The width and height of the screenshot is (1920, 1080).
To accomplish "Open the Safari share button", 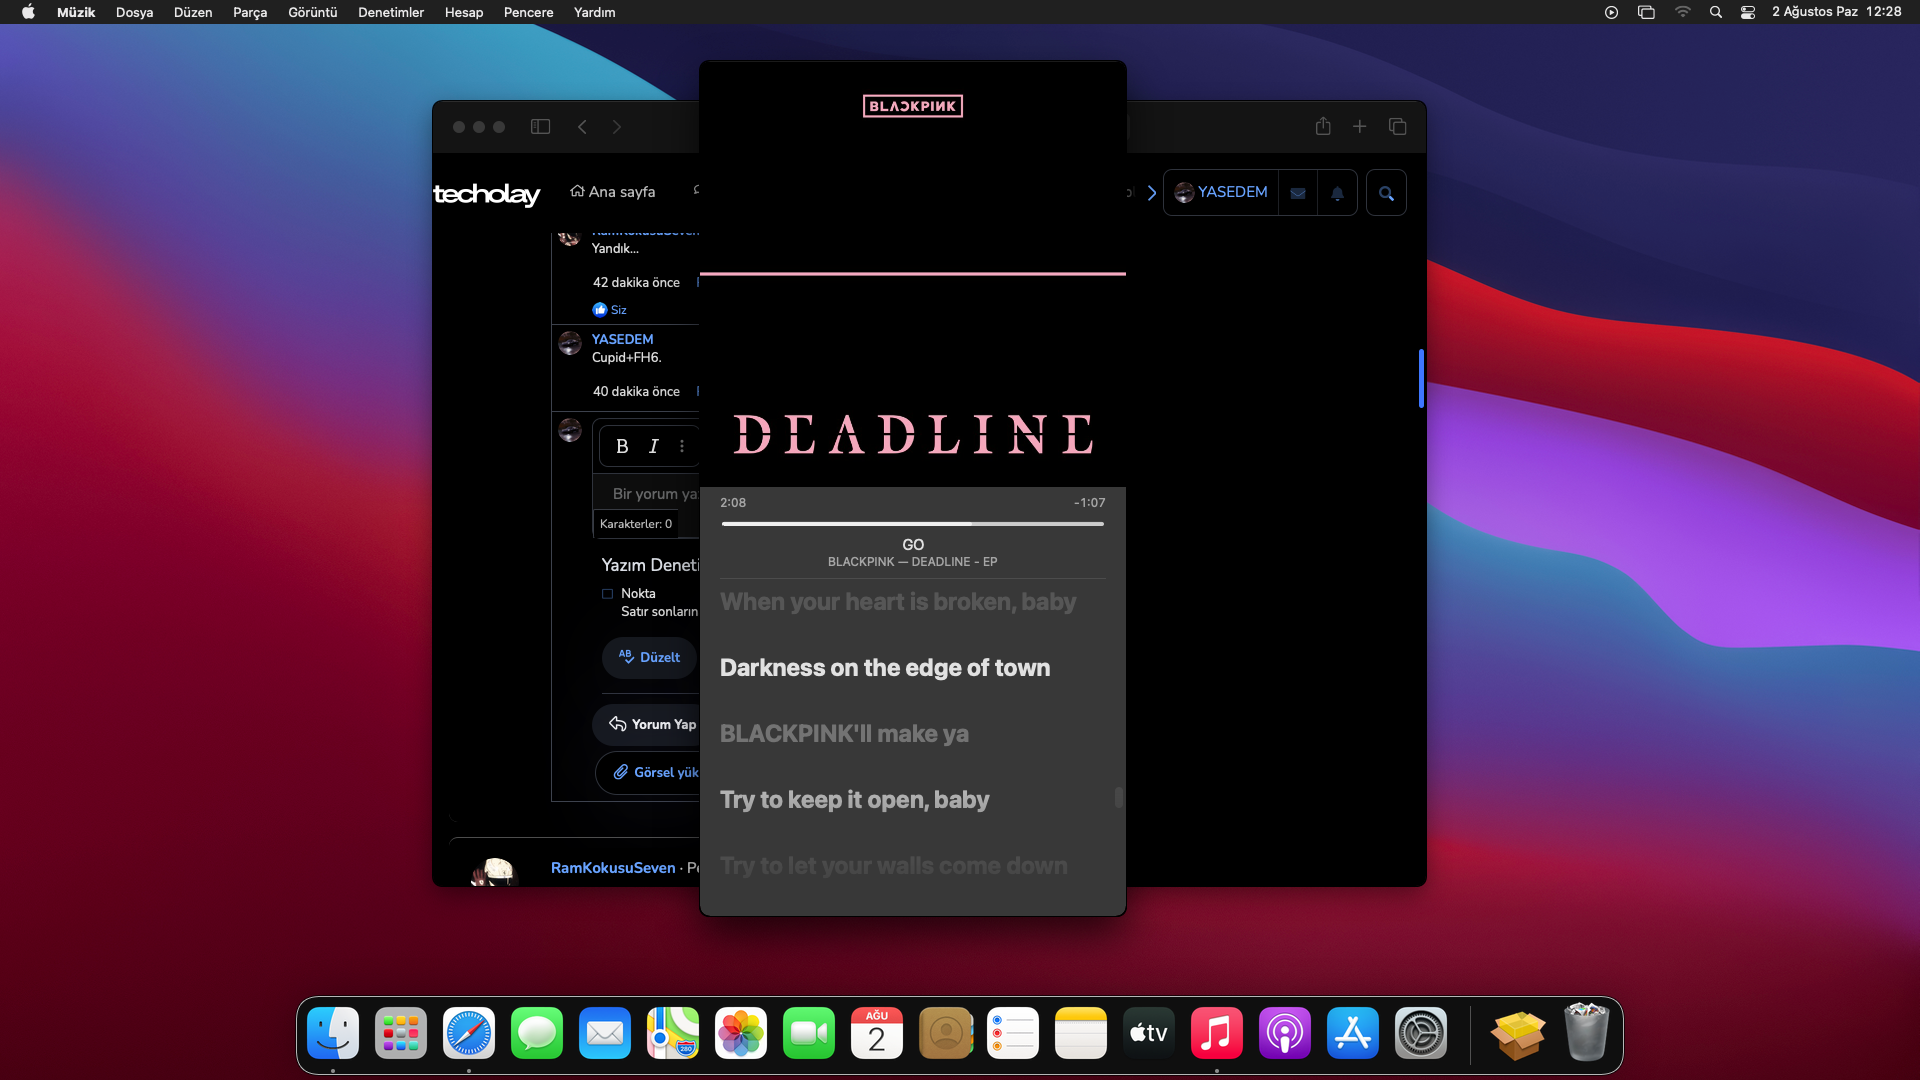I will pyautogui.click(x=1323, y=126).
